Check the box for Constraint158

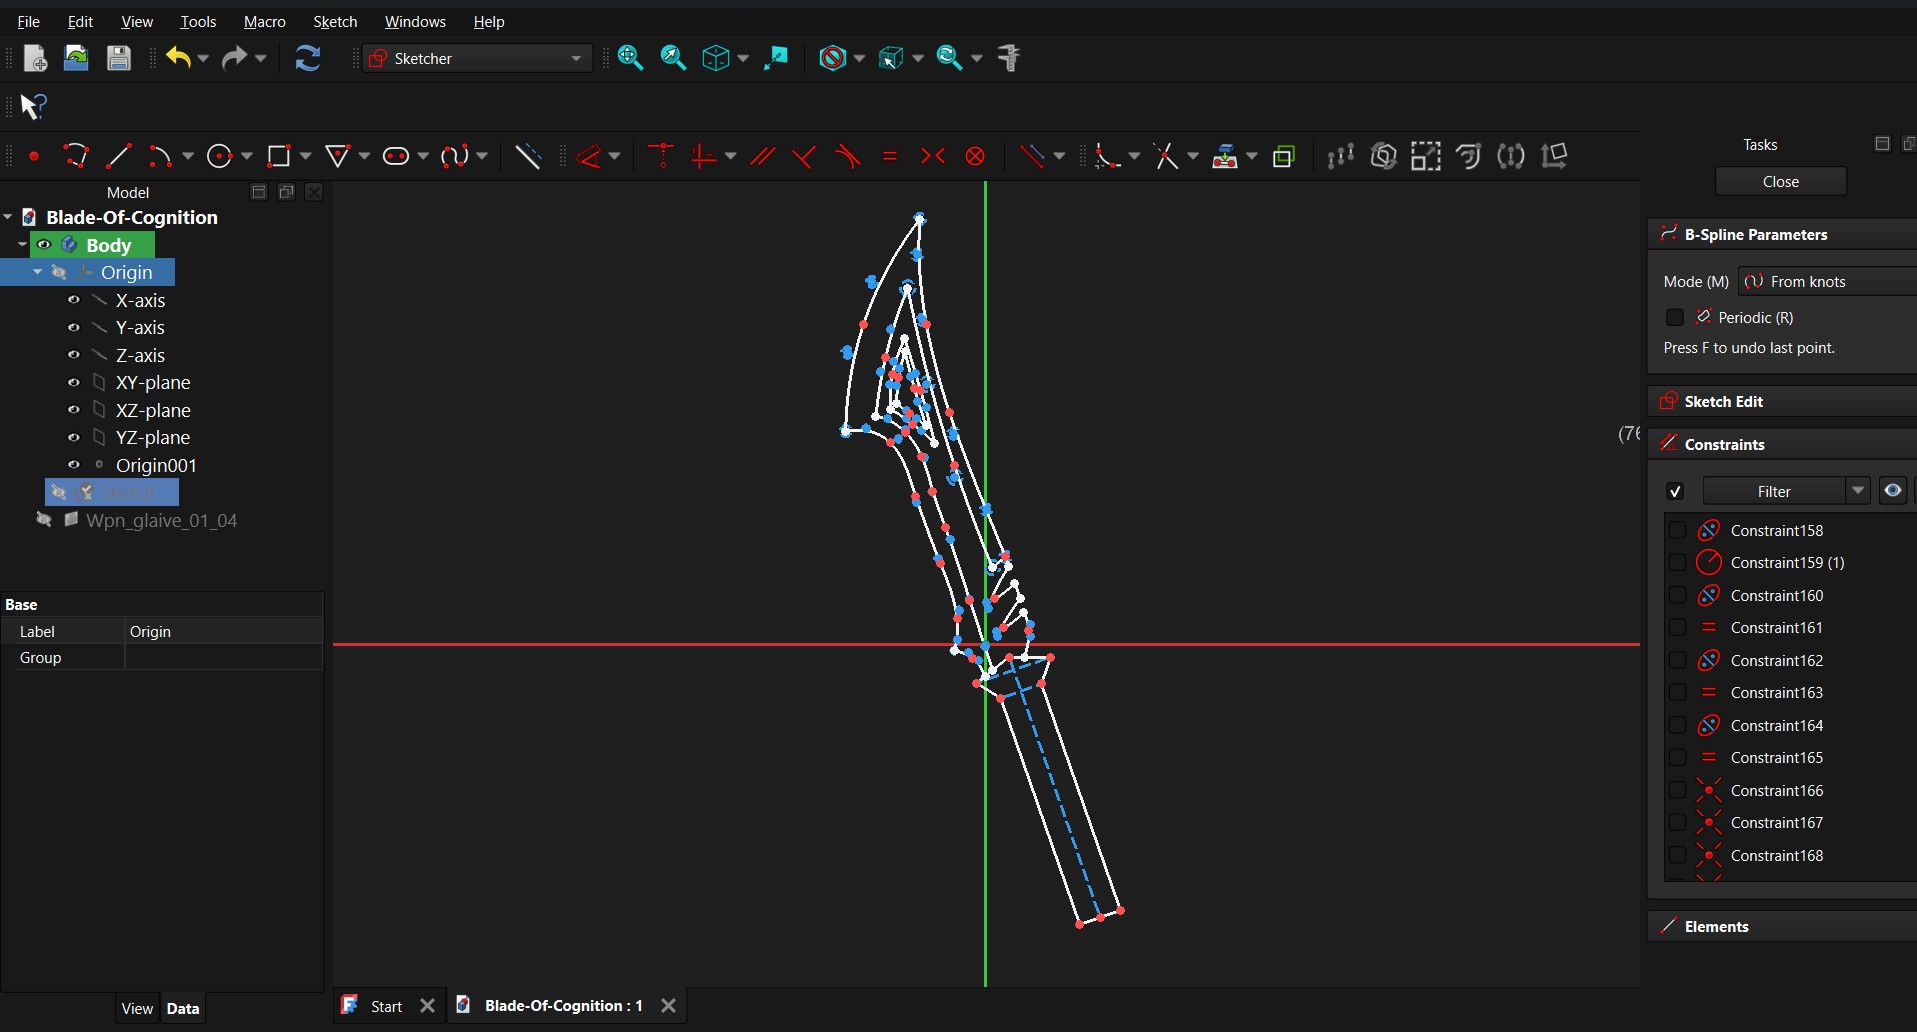(1678, 530)
